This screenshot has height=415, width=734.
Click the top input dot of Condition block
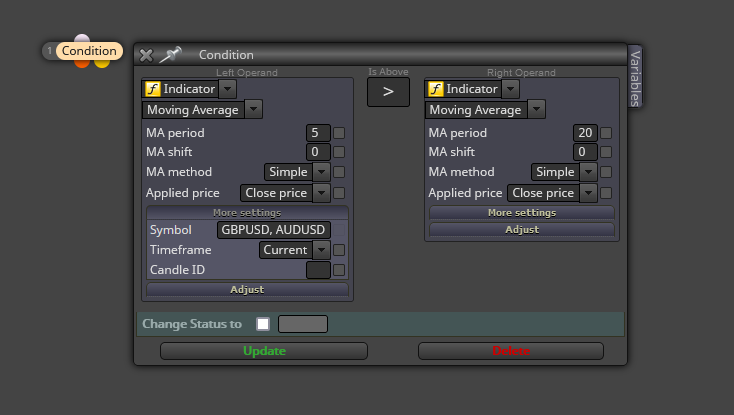pyautogui.click(x=82, y=38)
